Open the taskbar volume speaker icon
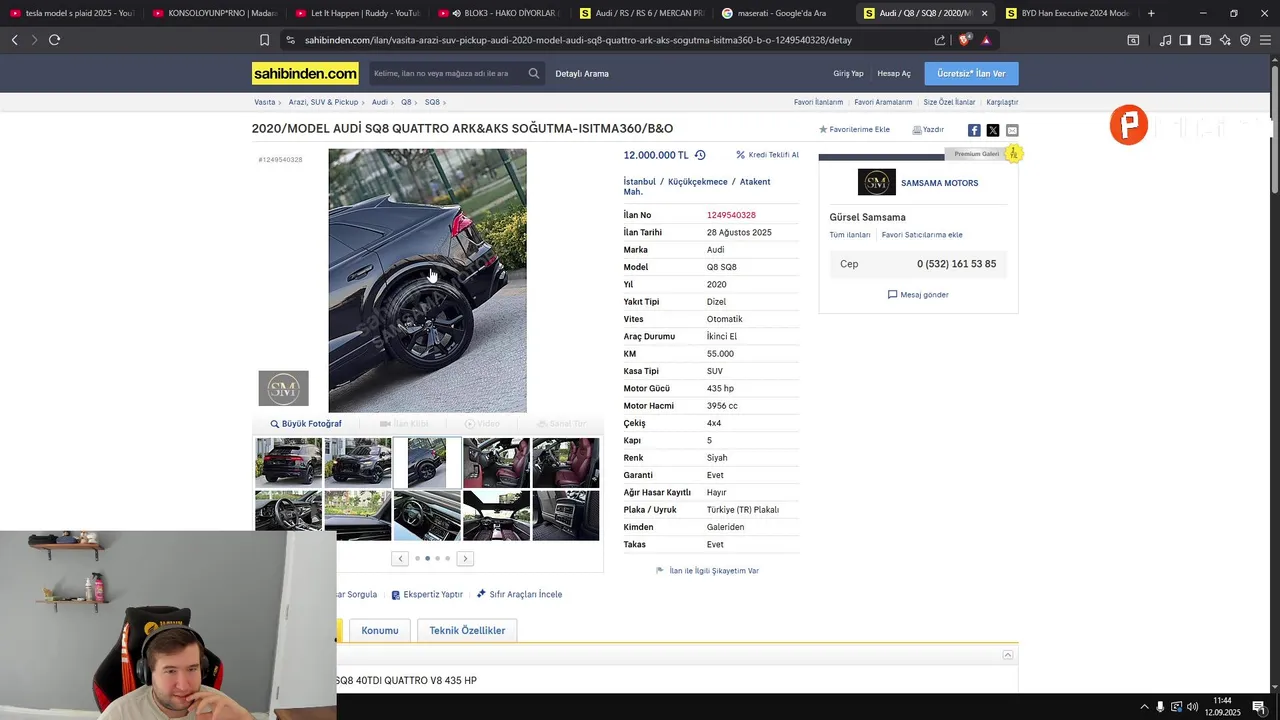This screenshot has height=720, width=1280. tap(1192, 707)
